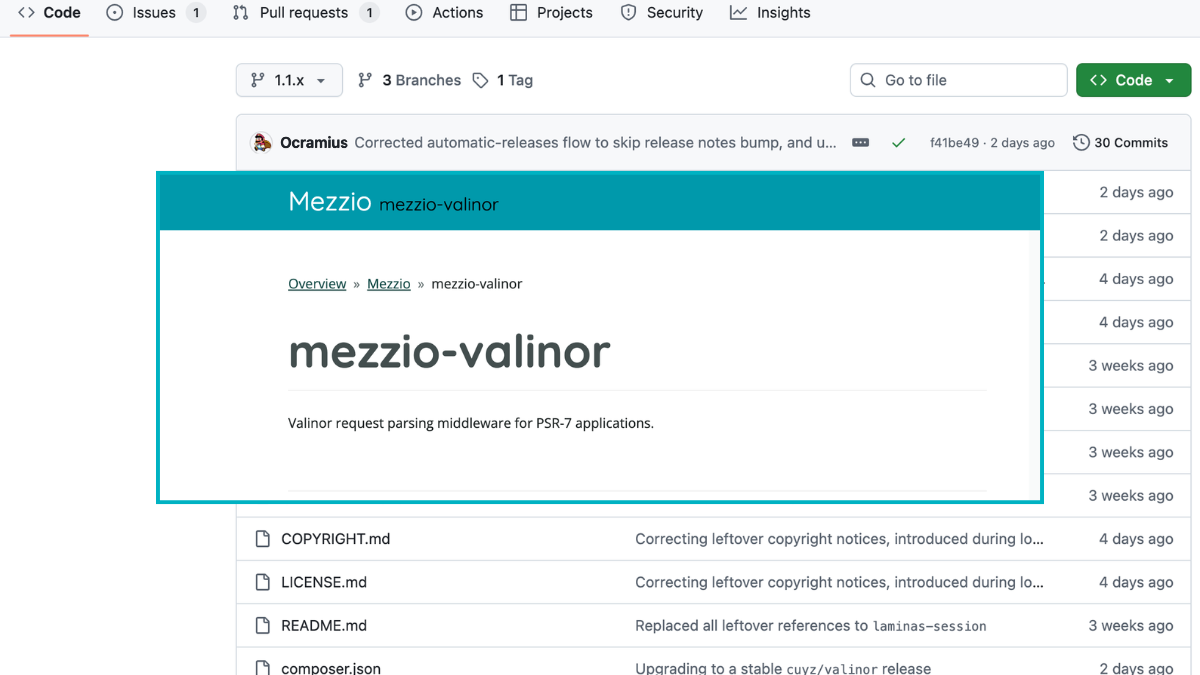Click the green checkmark build status icon
1200x675 pixels.
898,142
